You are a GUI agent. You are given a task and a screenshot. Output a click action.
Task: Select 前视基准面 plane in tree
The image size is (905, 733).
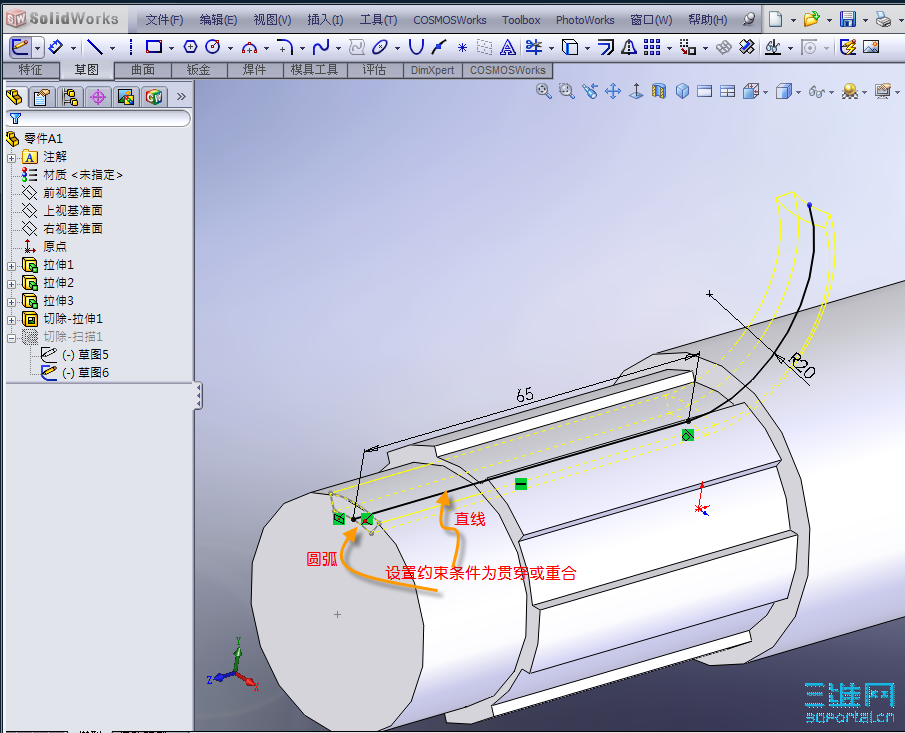73,192
